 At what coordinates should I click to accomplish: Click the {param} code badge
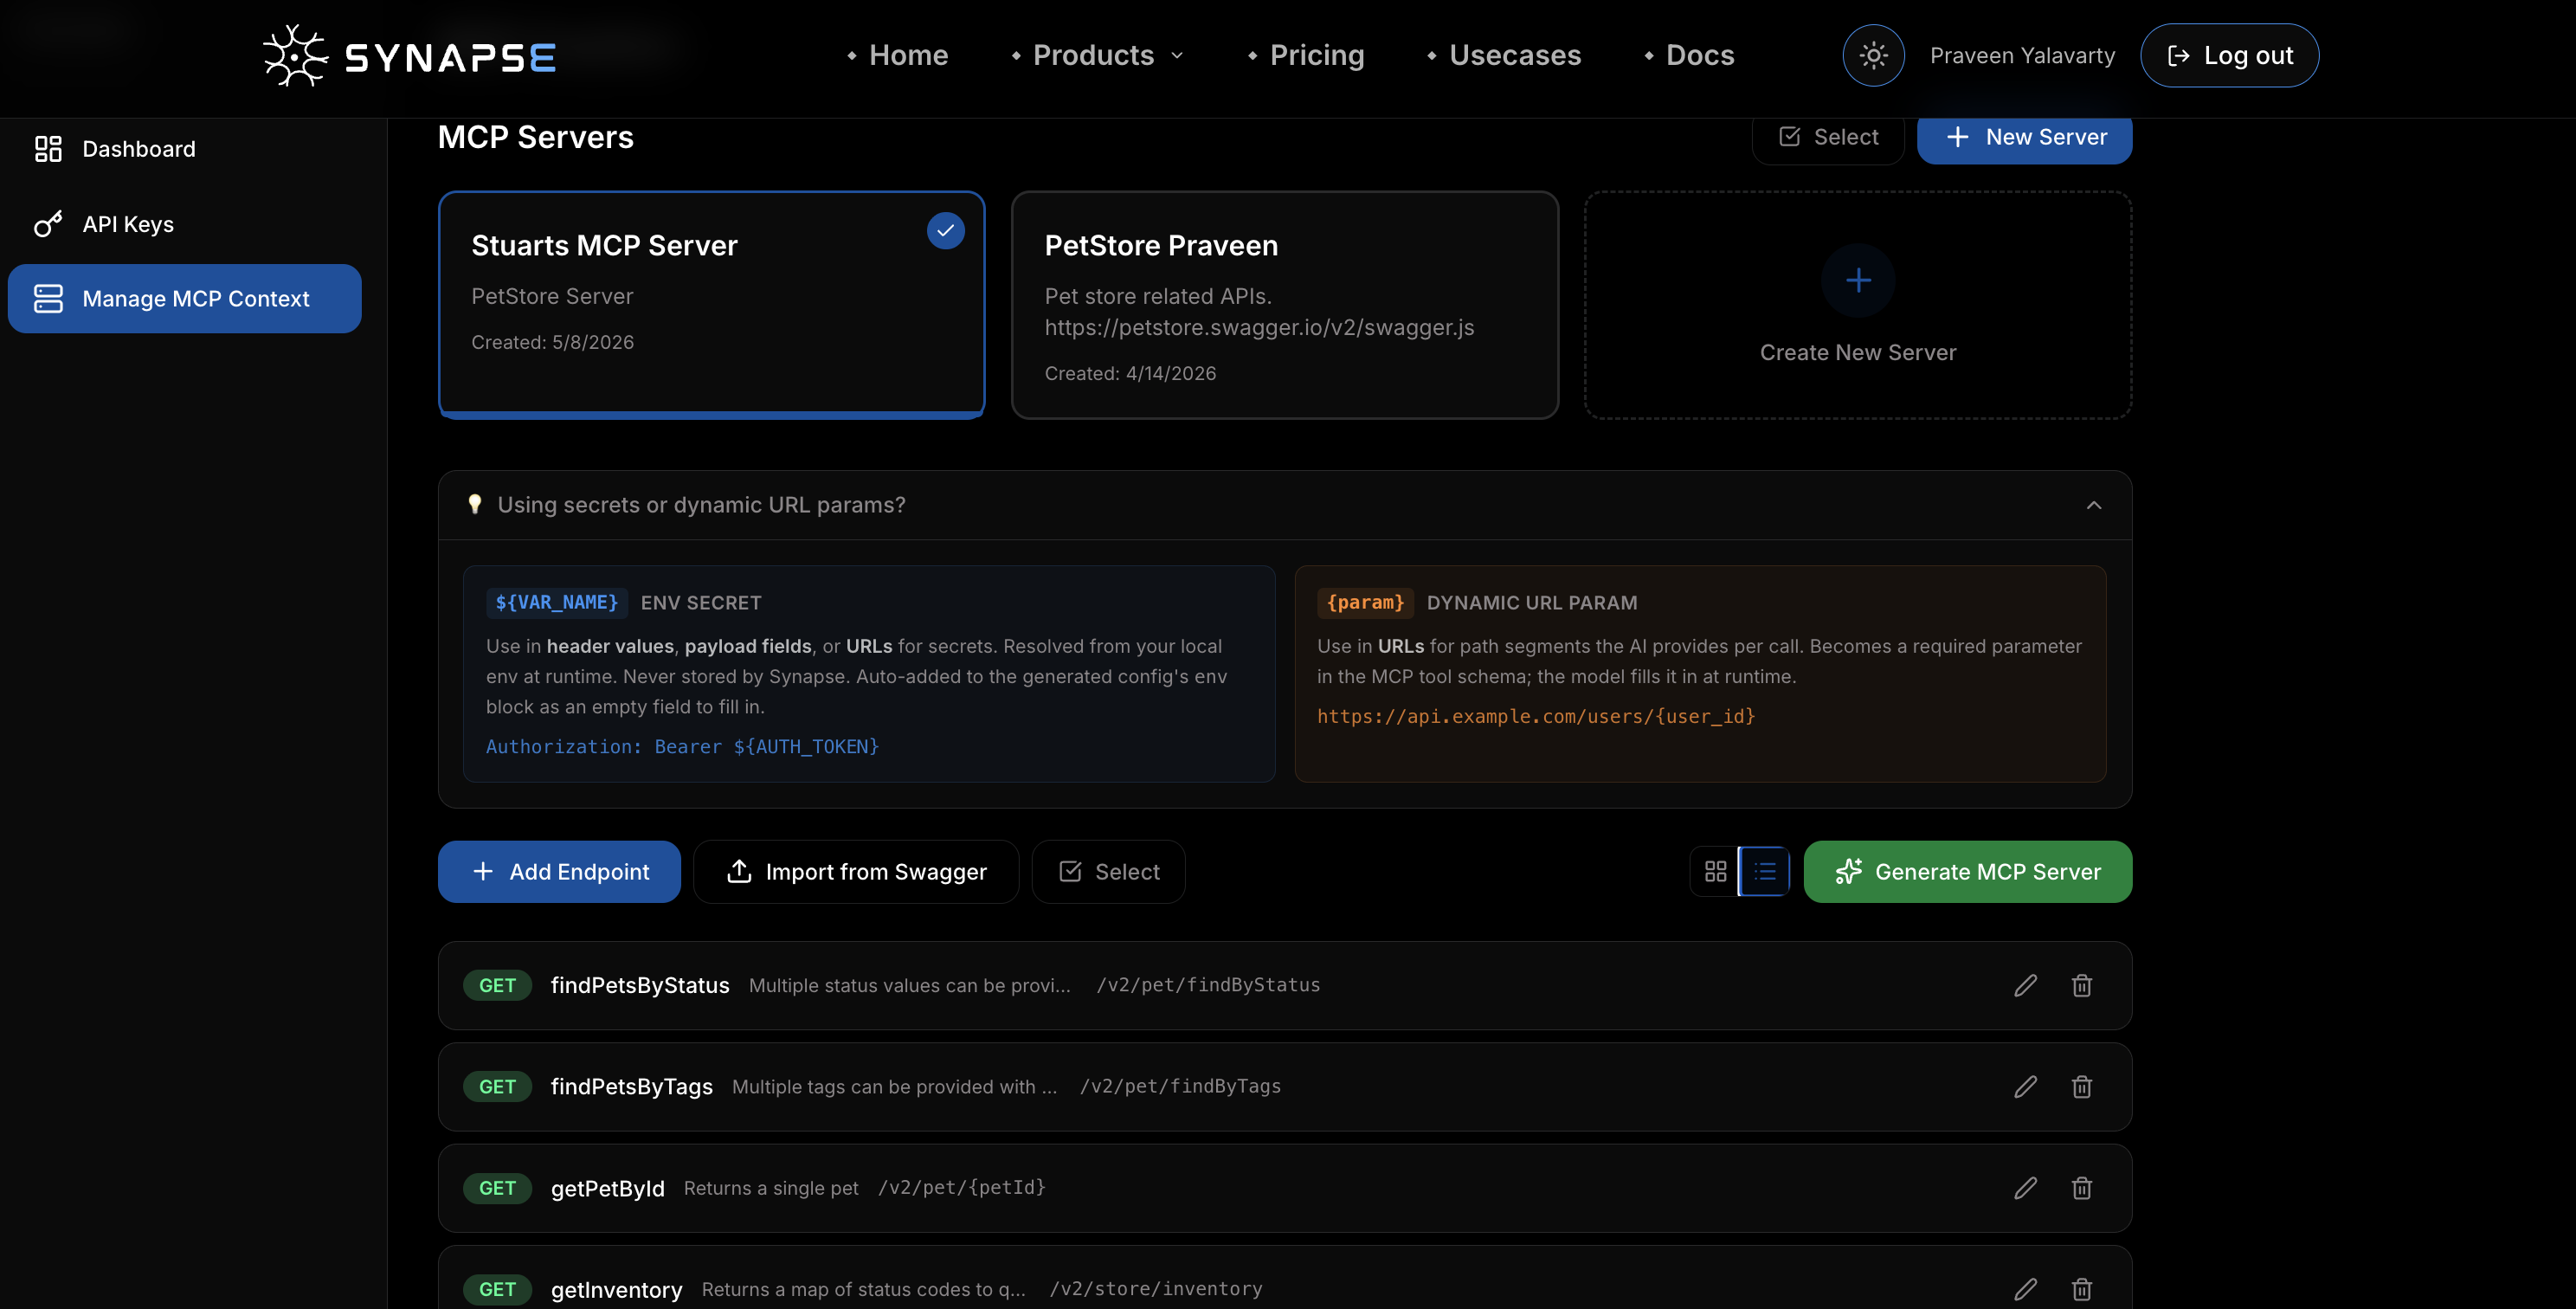(x=1366, y=602)
